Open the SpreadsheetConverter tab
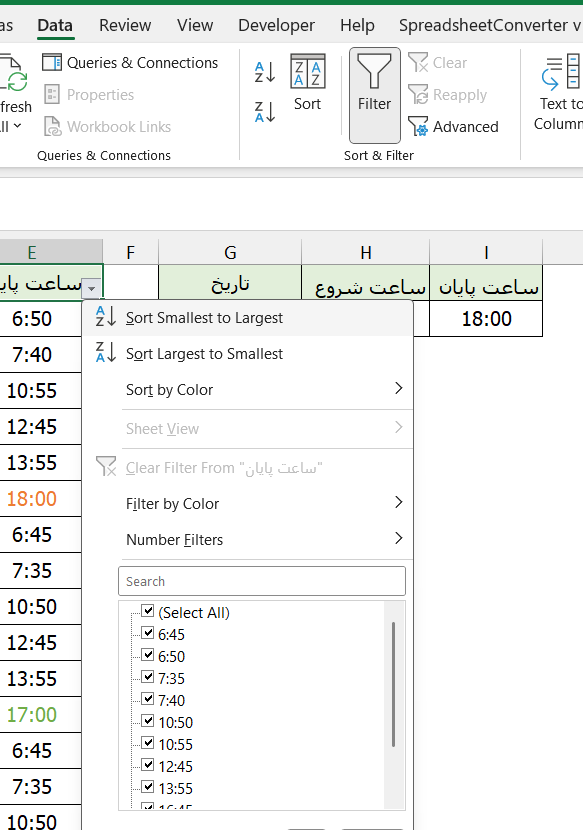 click(489, 25)
